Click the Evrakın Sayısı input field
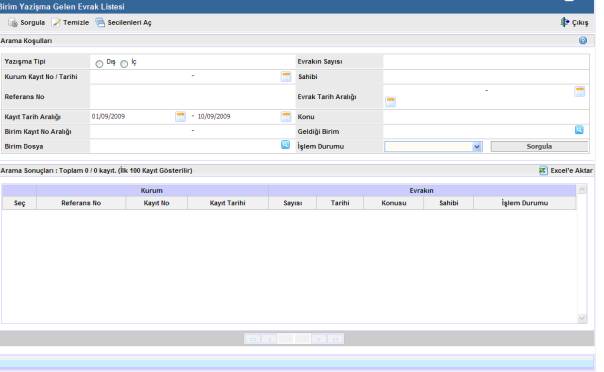Screen dimensions: 604x372 [x=486, y=62]
